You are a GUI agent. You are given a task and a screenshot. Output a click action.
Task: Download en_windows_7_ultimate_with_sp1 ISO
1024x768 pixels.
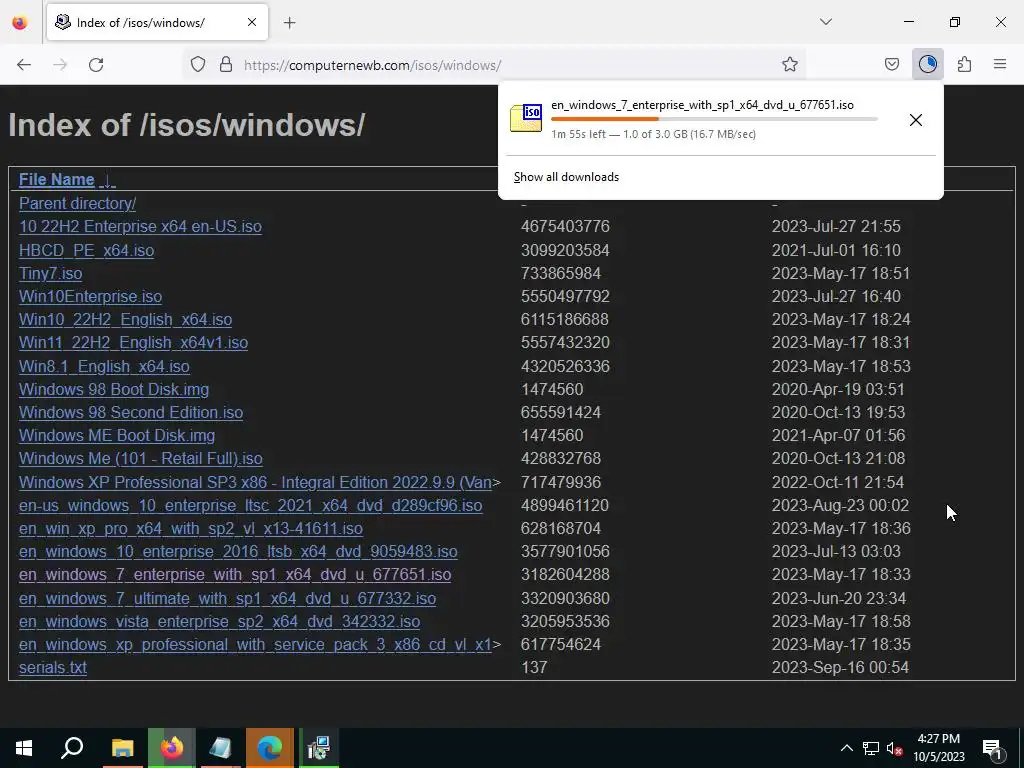tap(227, 598)
